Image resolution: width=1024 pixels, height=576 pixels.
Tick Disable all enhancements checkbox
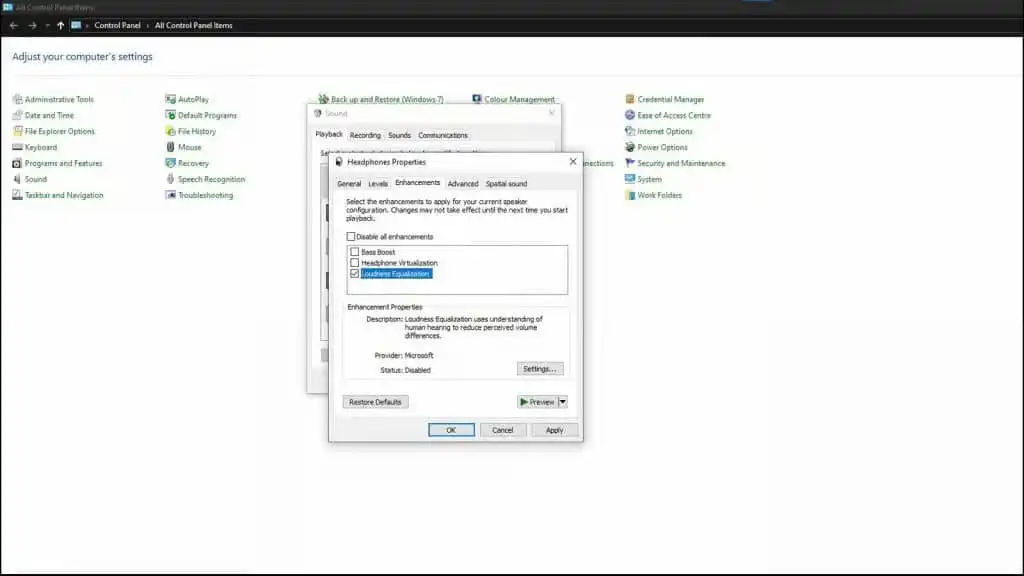[351, 236]
